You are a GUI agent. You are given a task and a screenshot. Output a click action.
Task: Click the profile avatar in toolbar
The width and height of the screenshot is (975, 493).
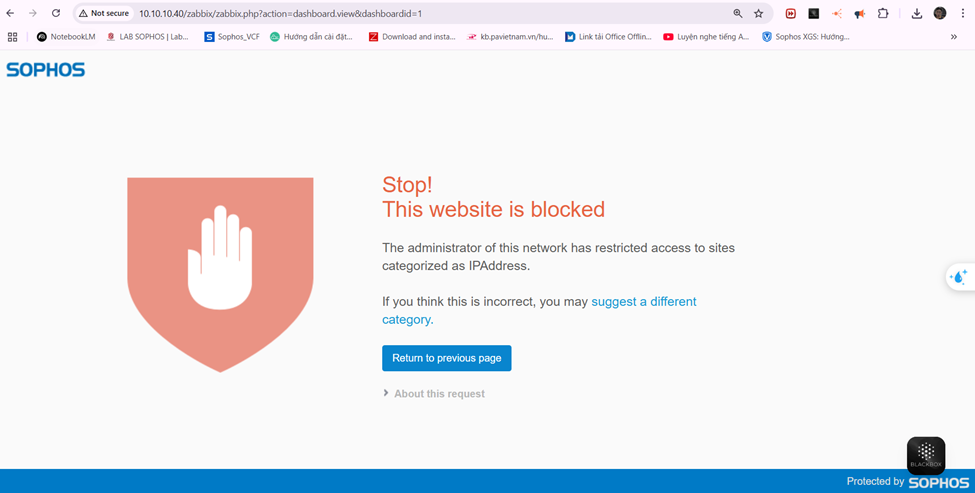coord(940,14)
